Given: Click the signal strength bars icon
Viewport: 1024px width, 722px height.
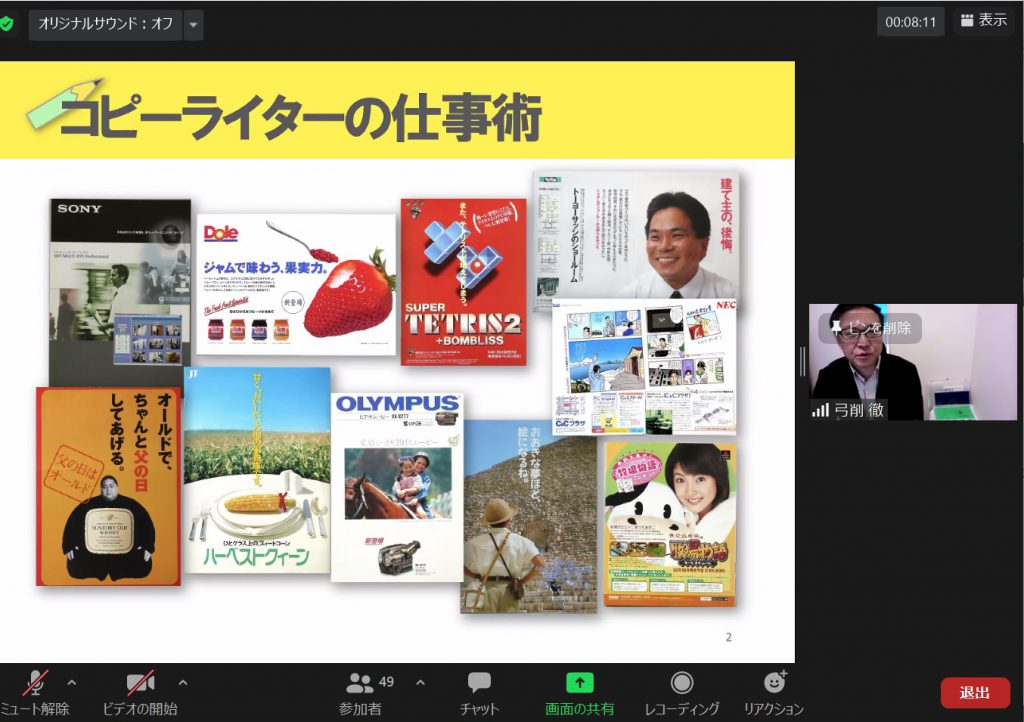Looking at the screenshot, I should 820,410.
